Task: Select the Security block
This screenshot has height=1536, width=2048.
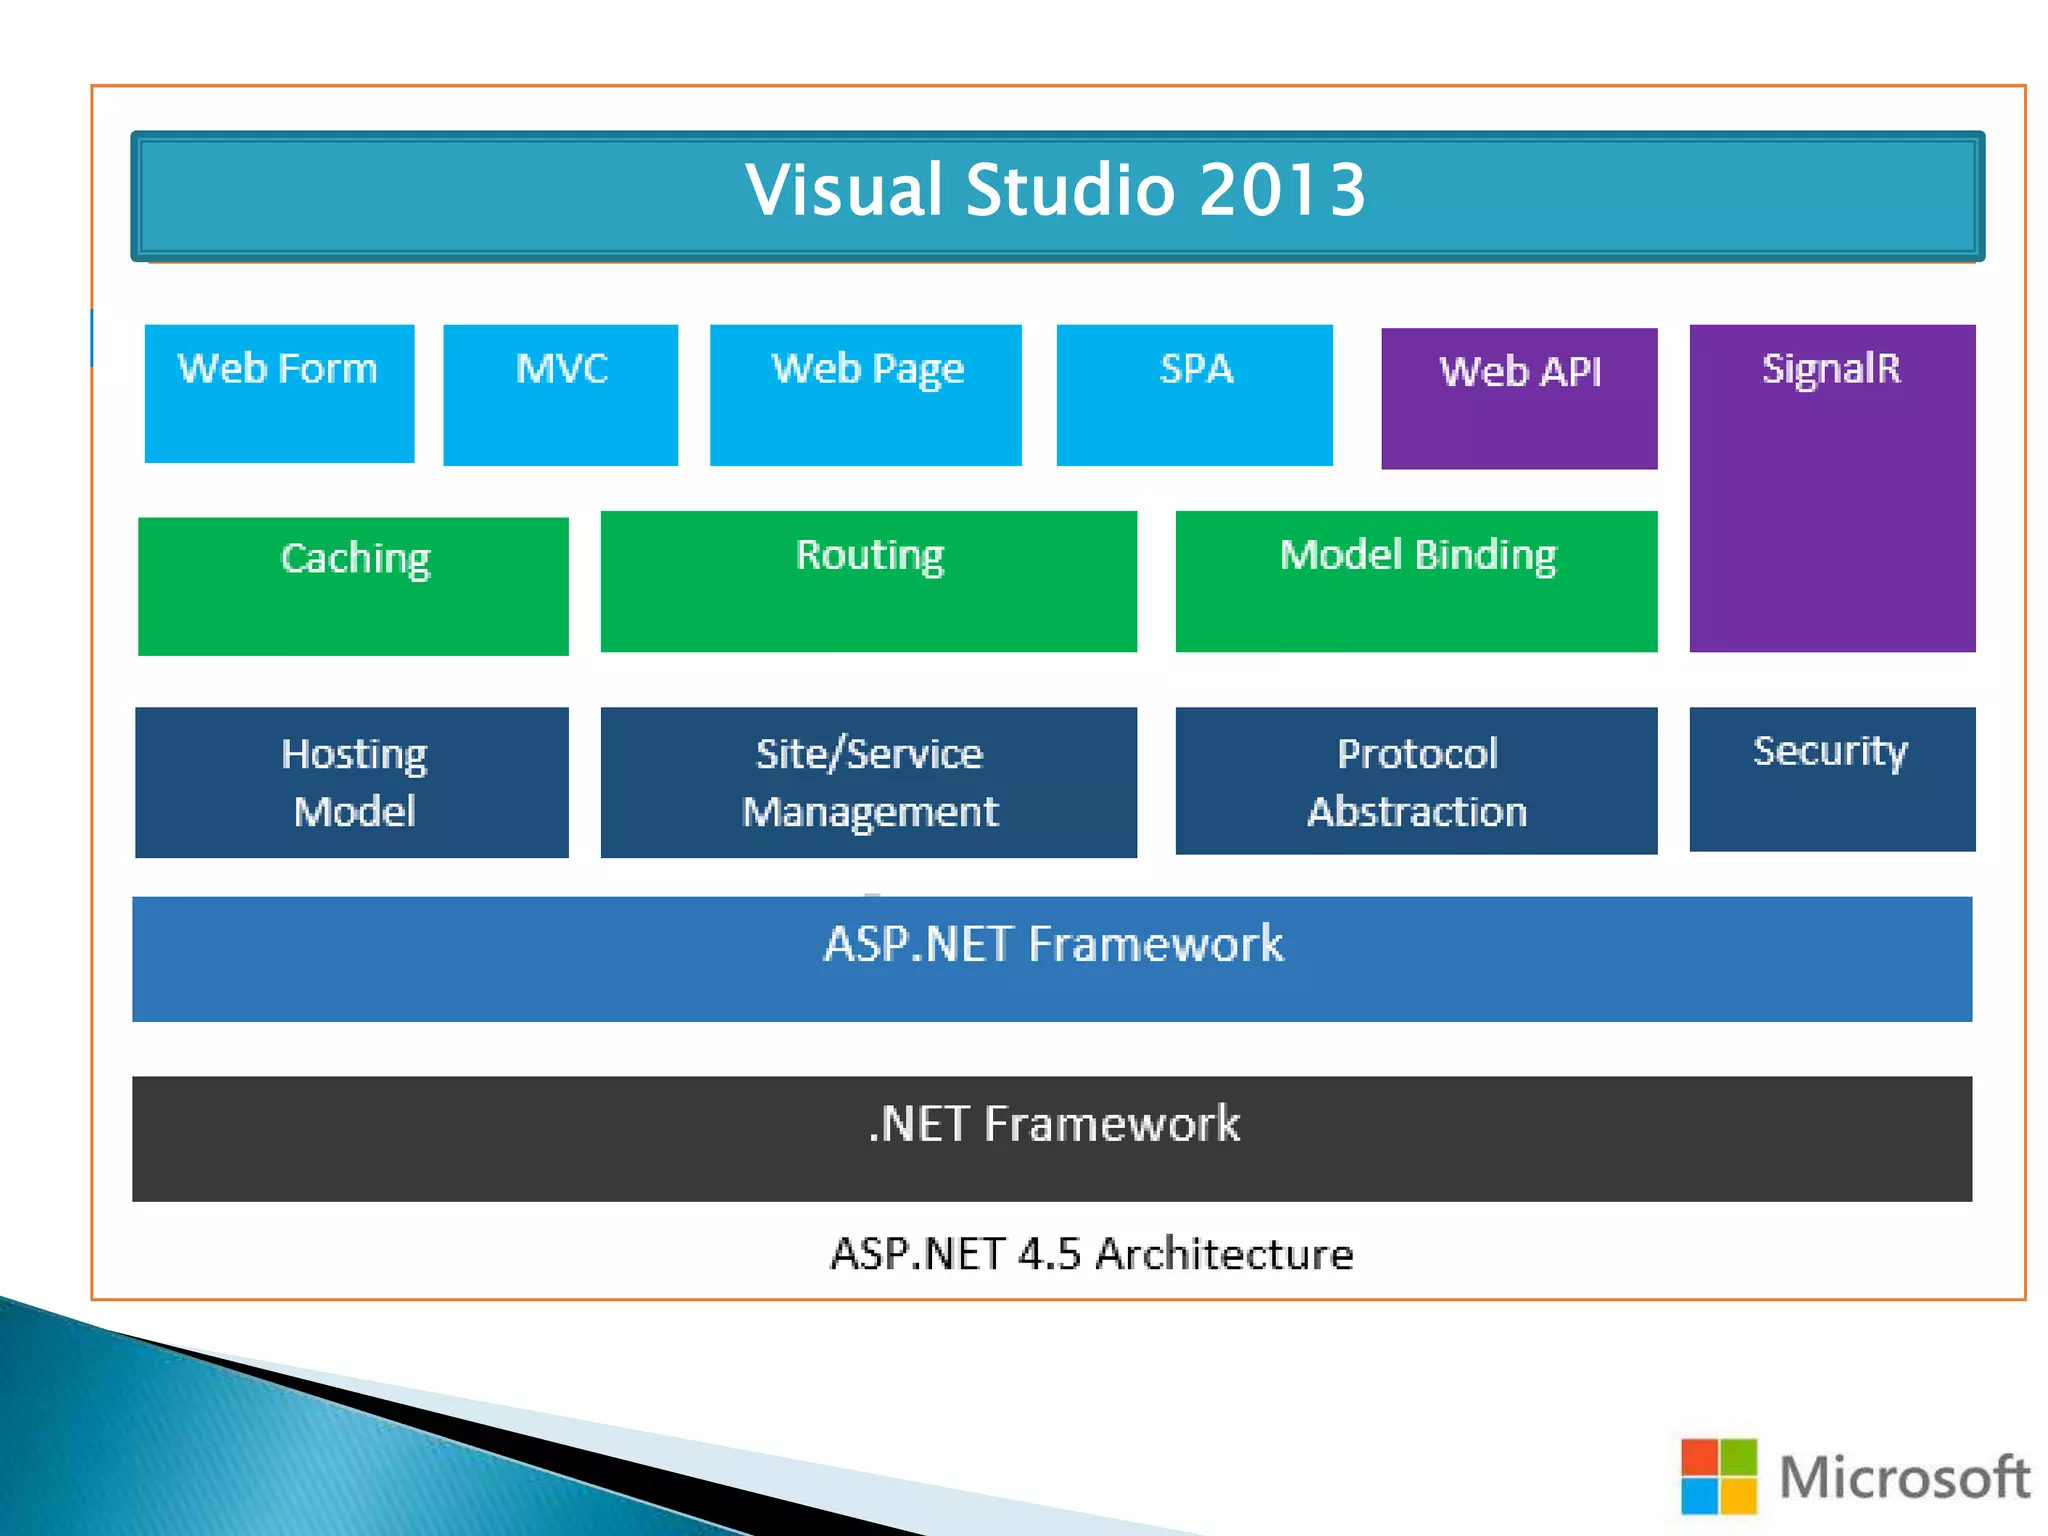Action: point(1831,778)
